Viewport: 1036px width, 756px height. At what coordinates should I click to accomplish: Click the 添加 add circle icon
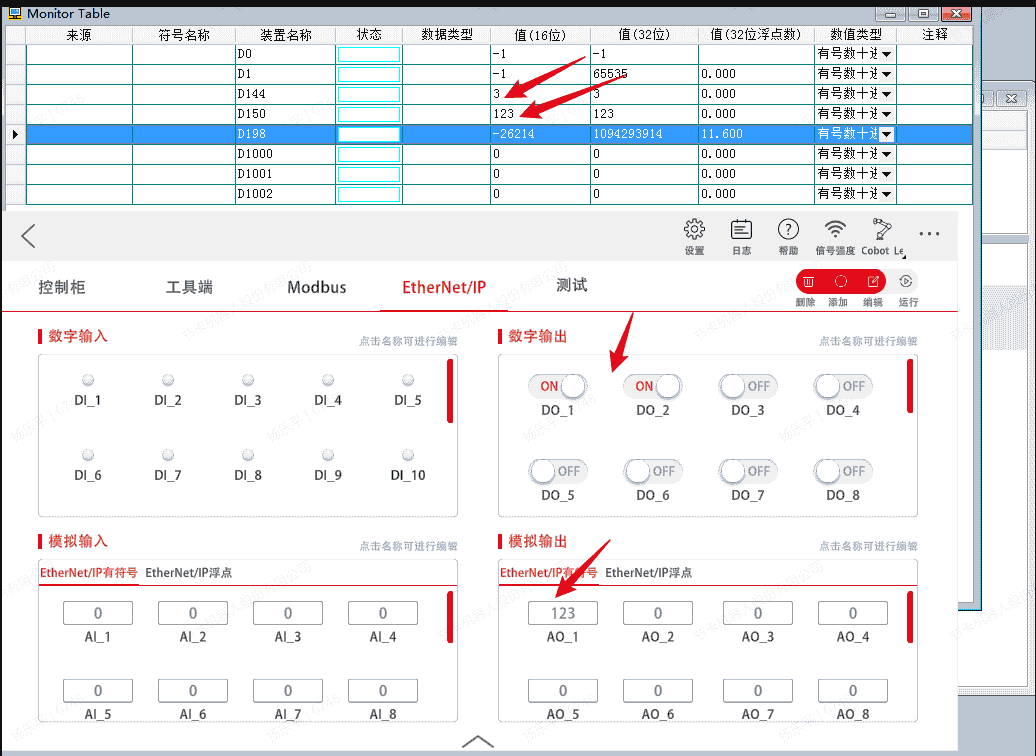[x=840, y=282]
